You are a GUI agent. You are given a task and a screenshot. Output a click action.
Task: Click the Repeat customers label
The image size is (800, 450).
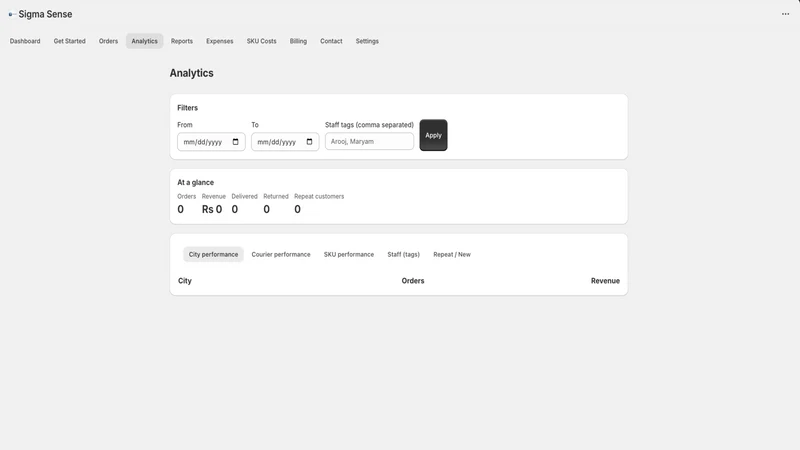(319, 196)
